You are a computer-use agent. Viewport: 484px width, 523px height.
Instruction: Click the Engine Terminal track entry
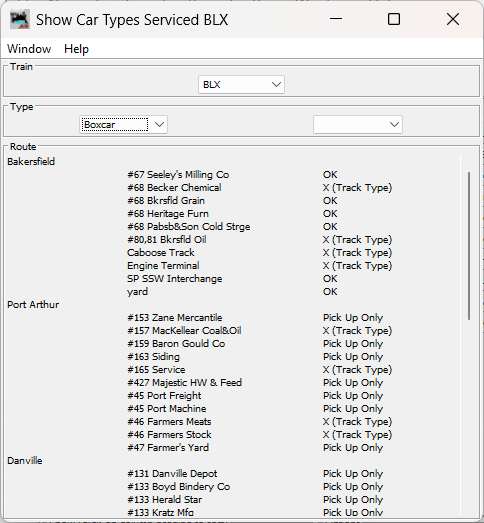(163, 266)
